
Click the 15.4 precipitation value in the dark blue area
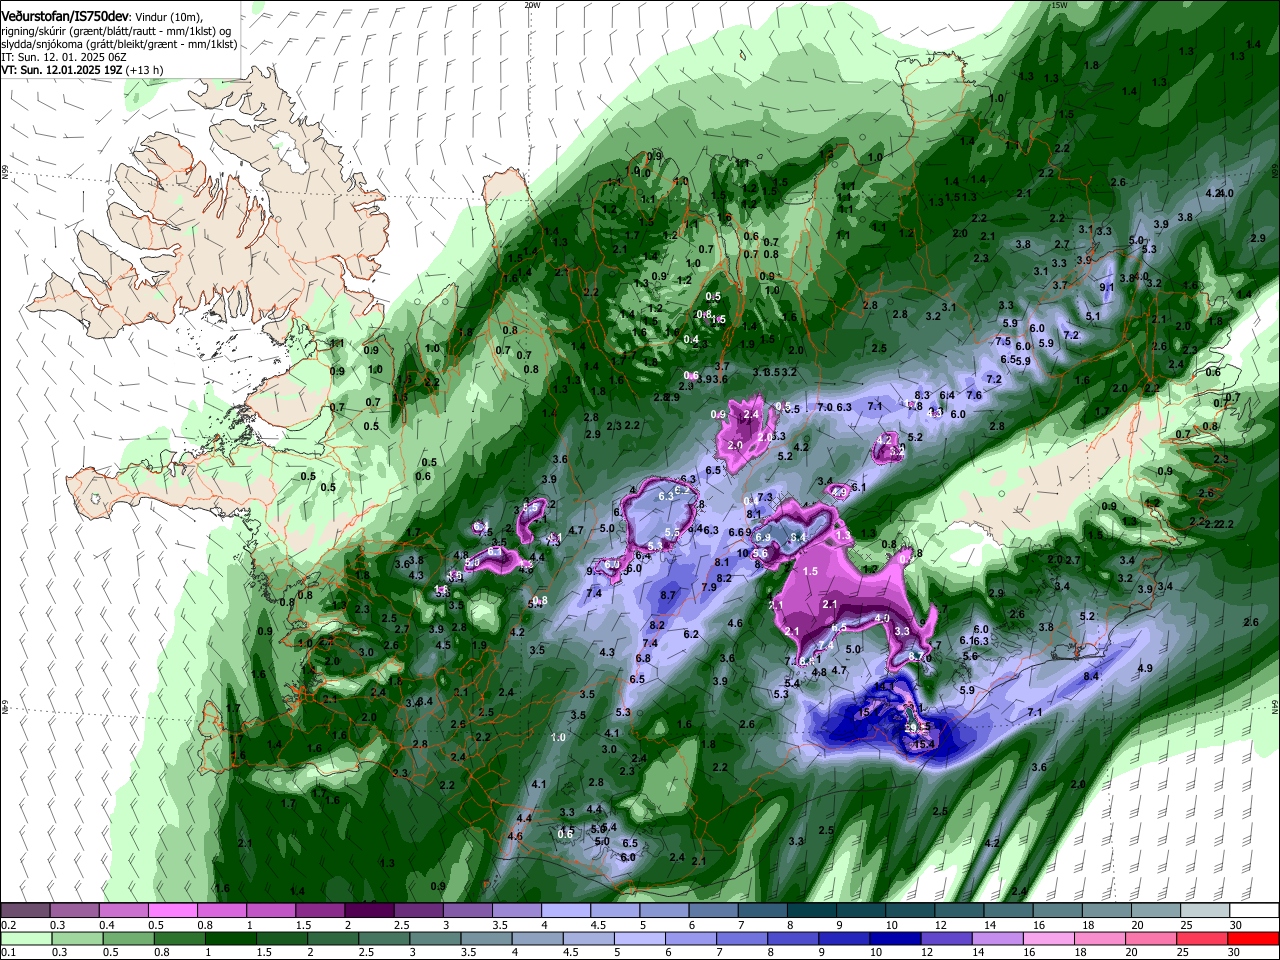tap(923, 743)
